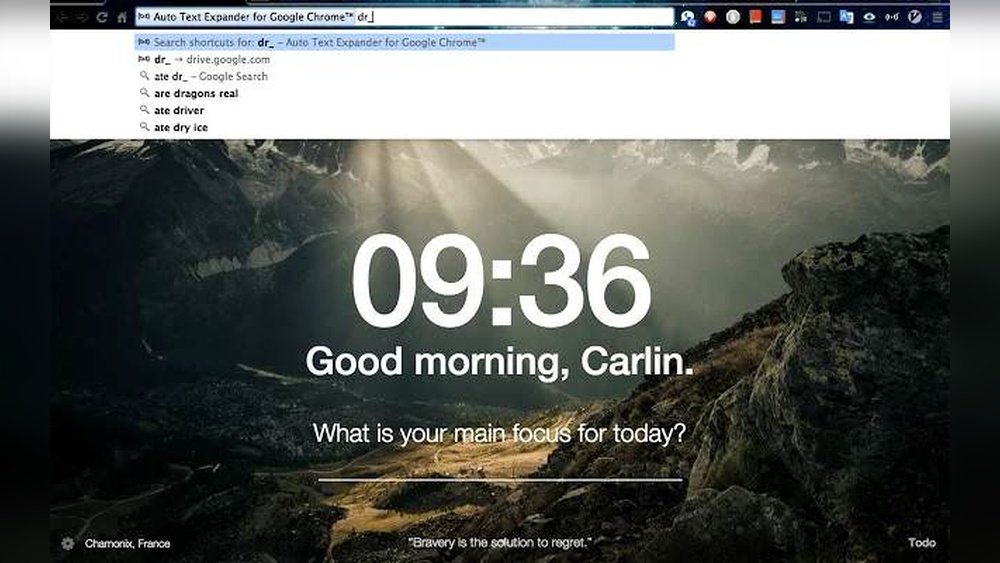Viewport: 1000px width, 563px height.
Task: Click the Auto Text Expander address bar
Action: (404, 17)
